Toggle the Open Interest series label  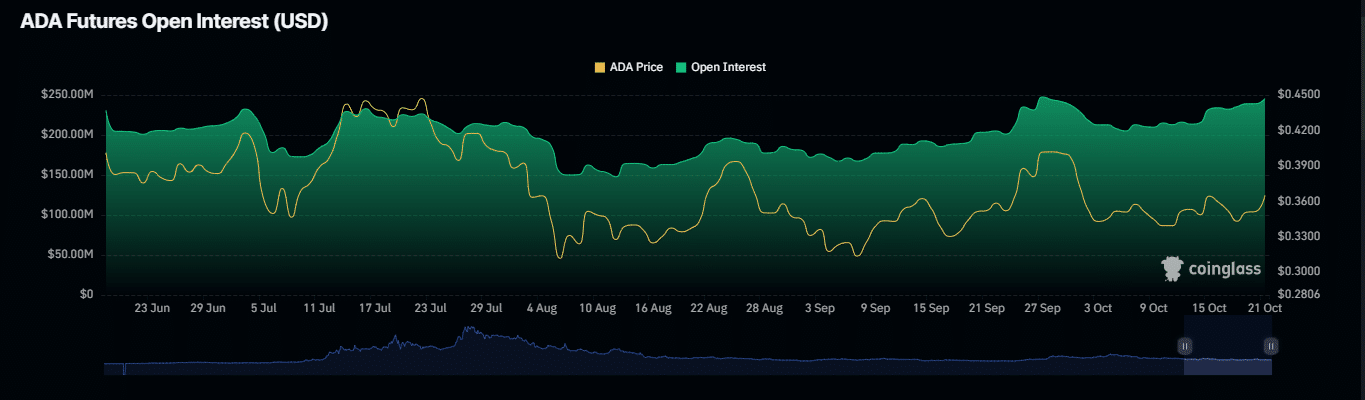click(x=728, y=67)
